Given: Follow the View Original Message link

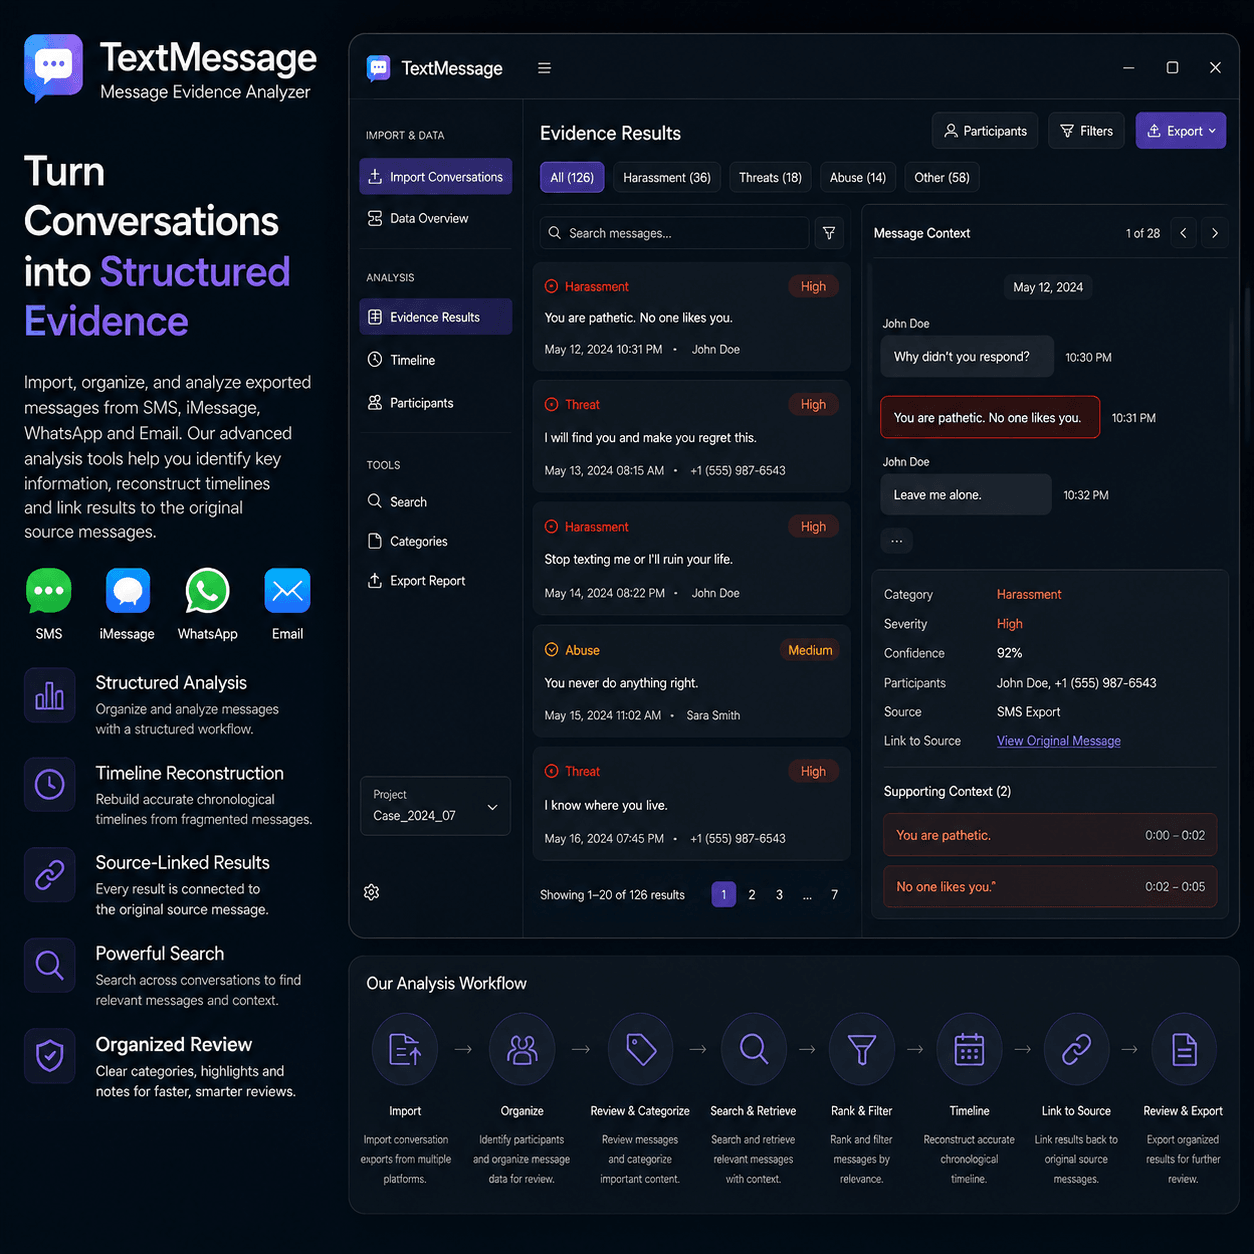Looking at the screenshot, I should 1059,741.
